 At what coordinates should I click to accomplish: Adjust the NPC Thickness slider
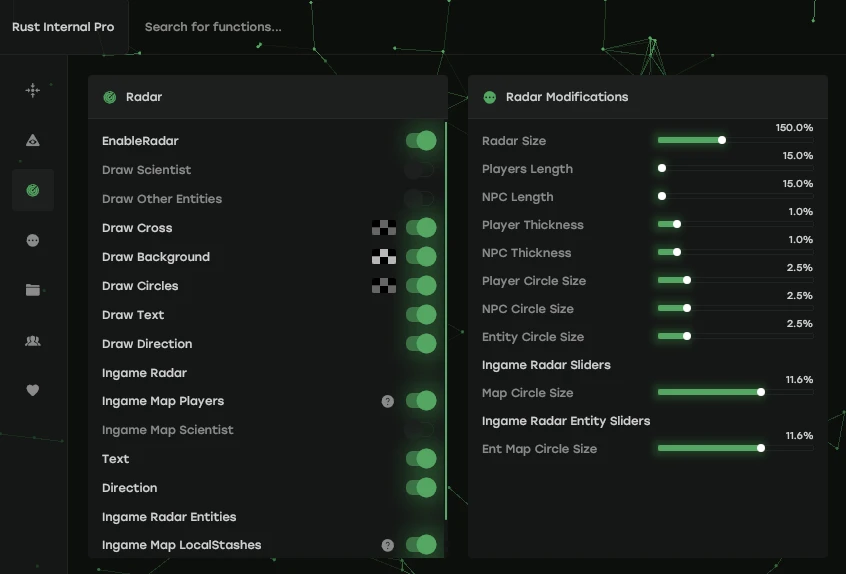tap(735, 252)
